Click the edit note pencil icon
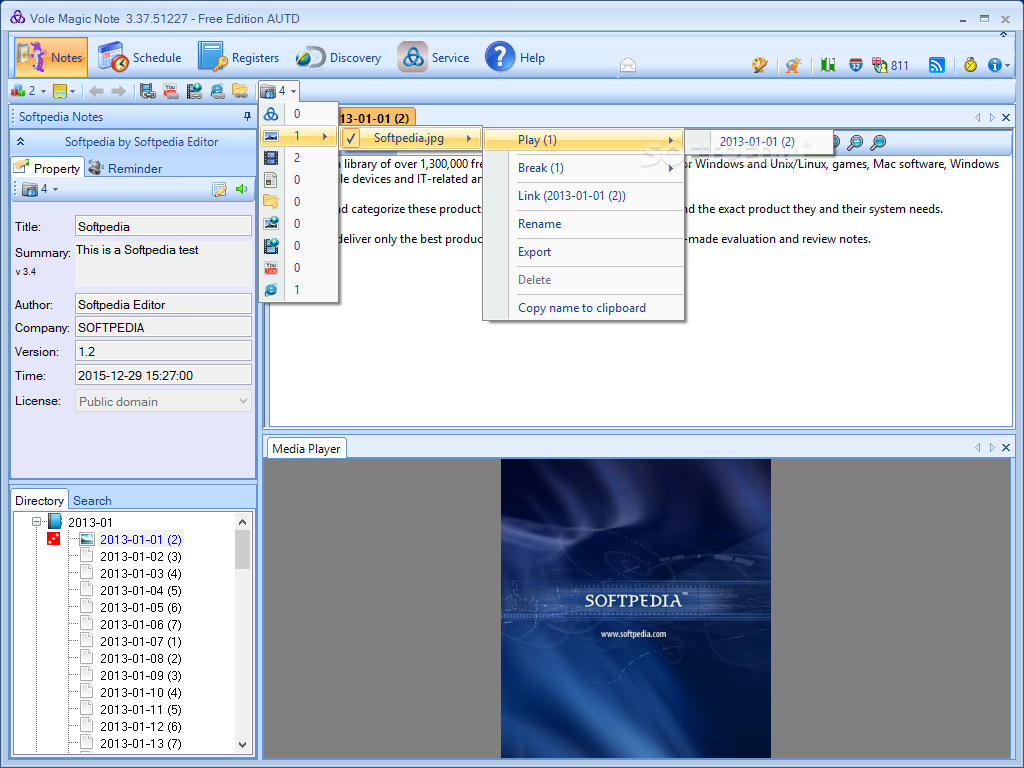This screenshot has height=768, width=1024. [219, 189]
